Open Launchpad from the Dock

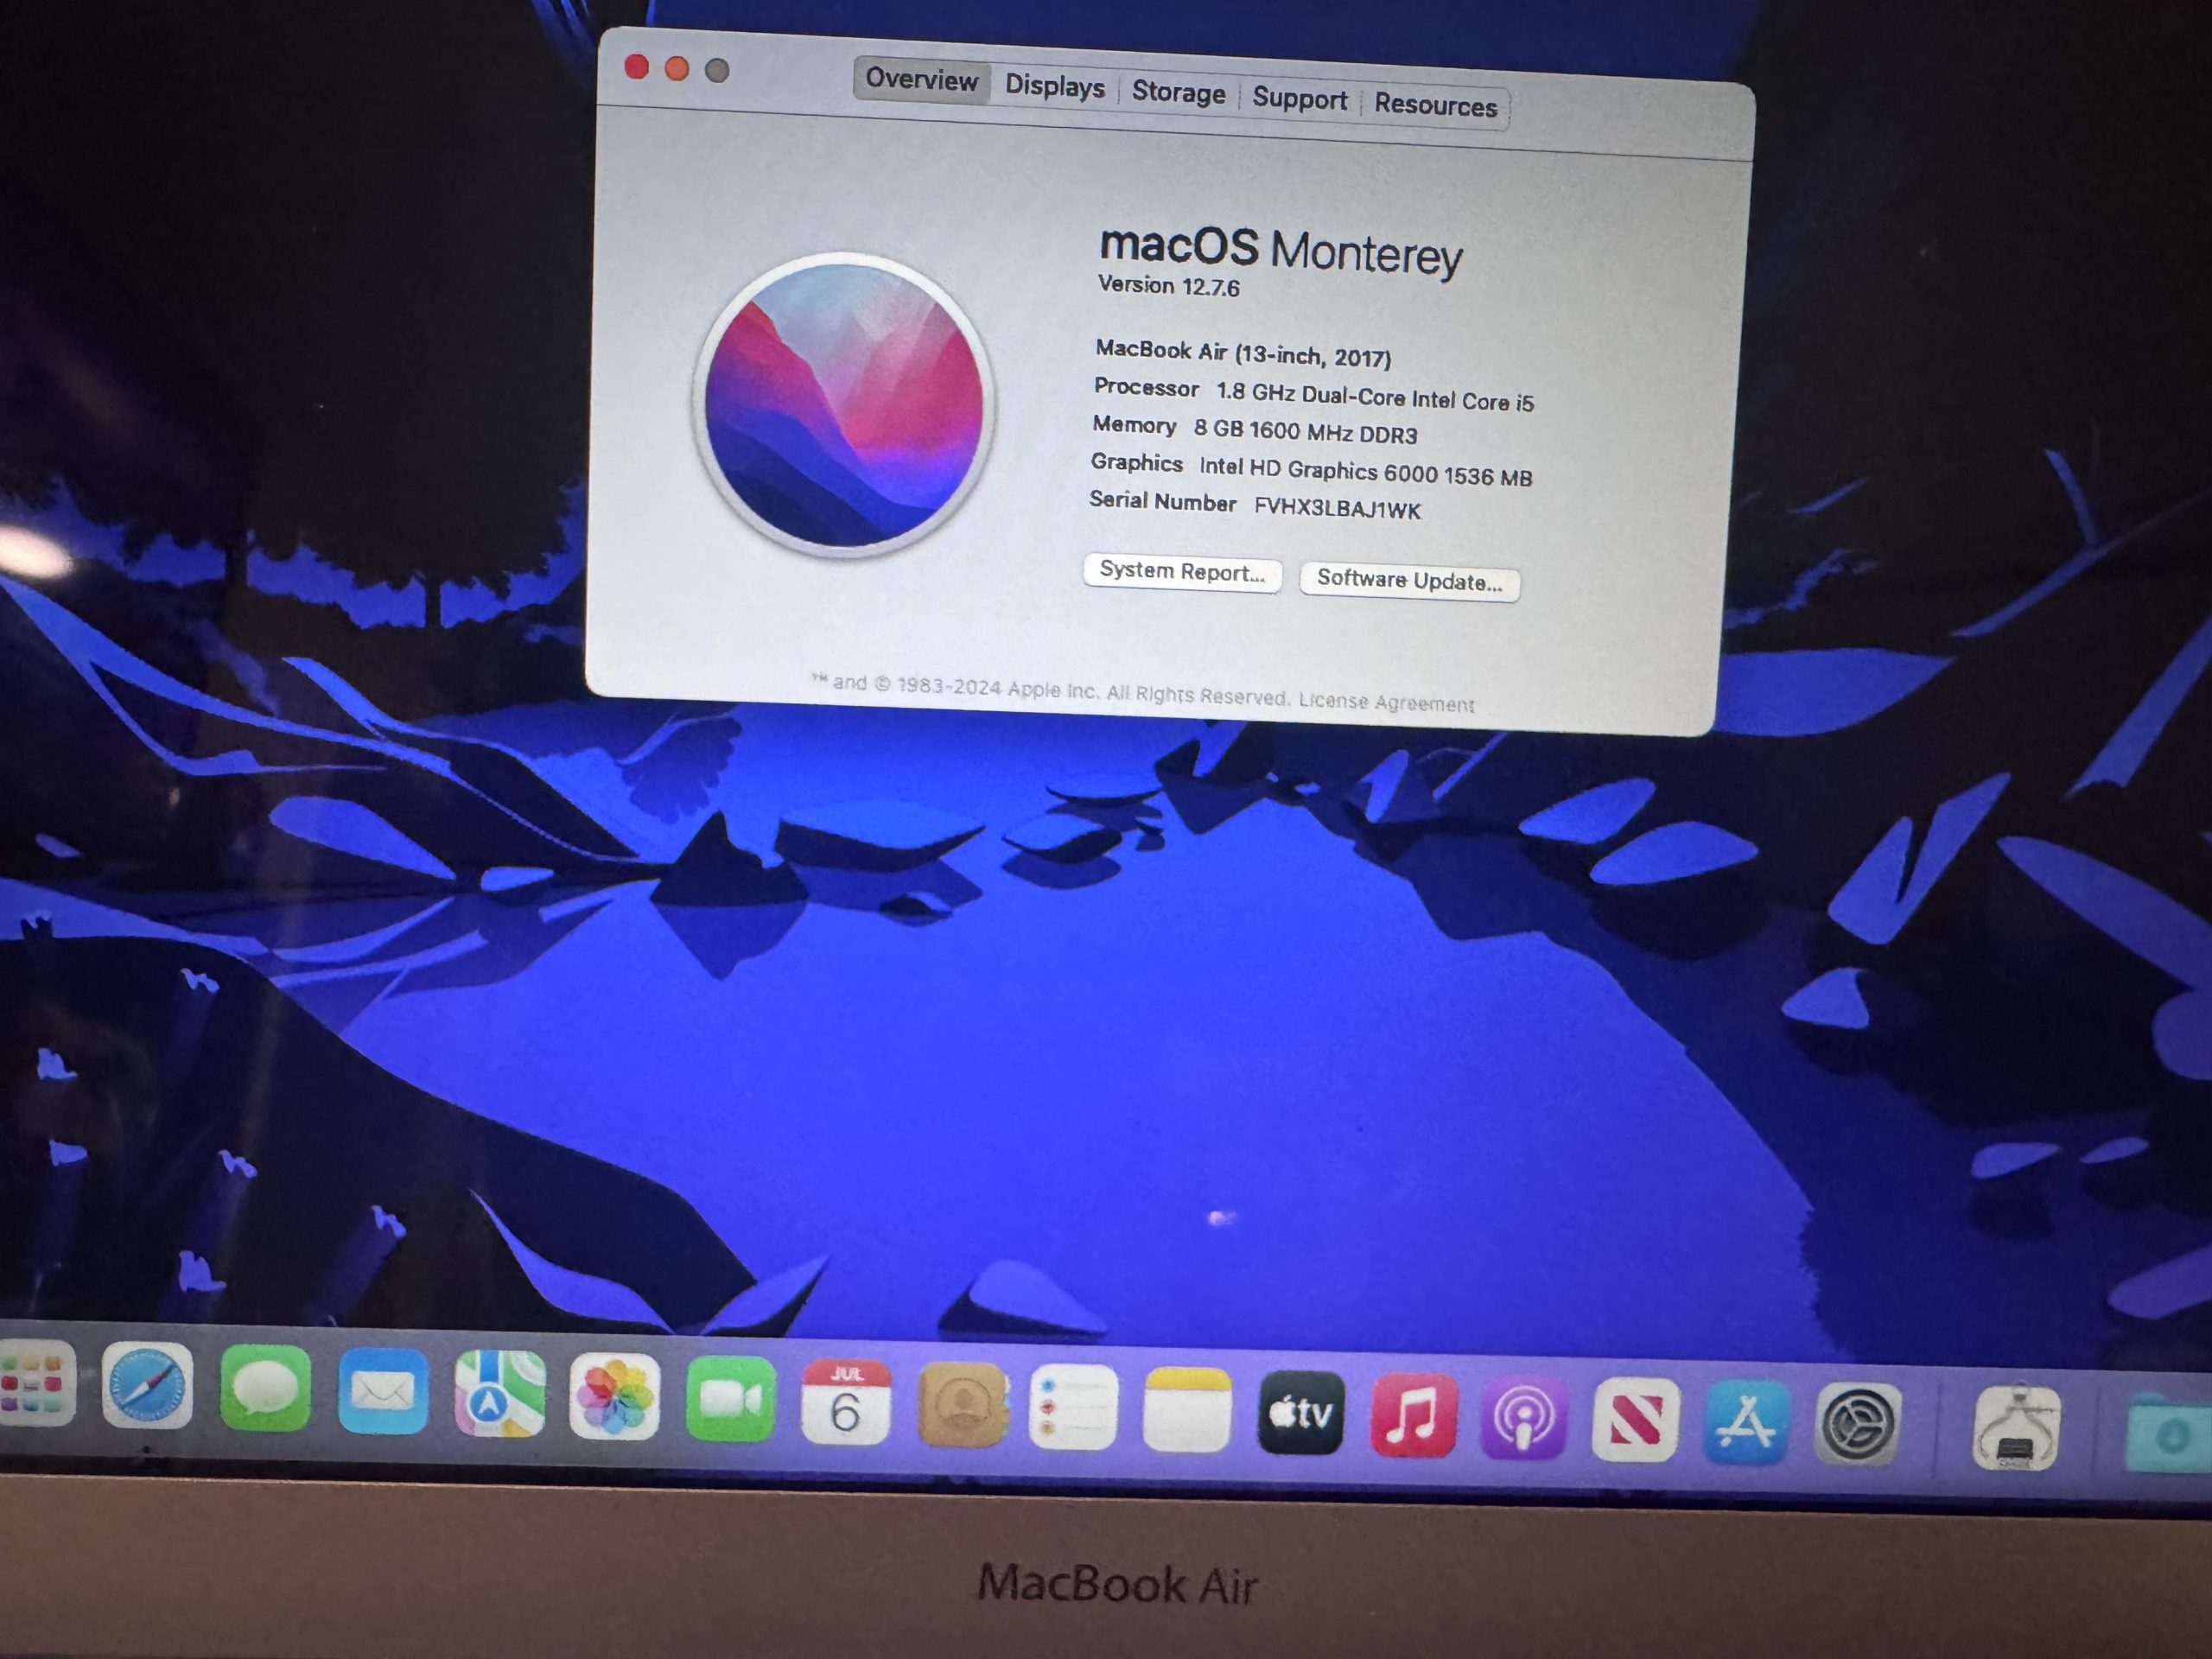click(35, 1385)
